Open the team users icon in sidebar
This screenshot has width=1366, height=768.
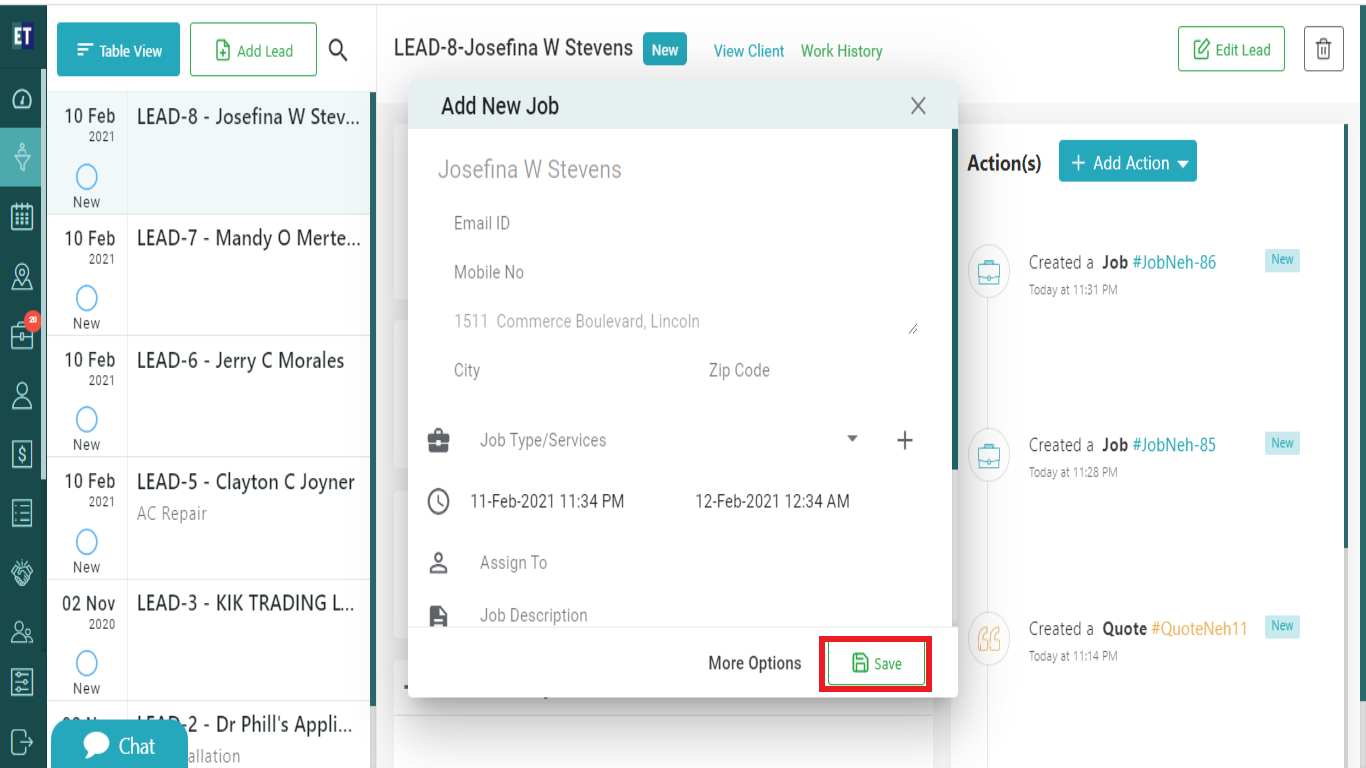22,632
